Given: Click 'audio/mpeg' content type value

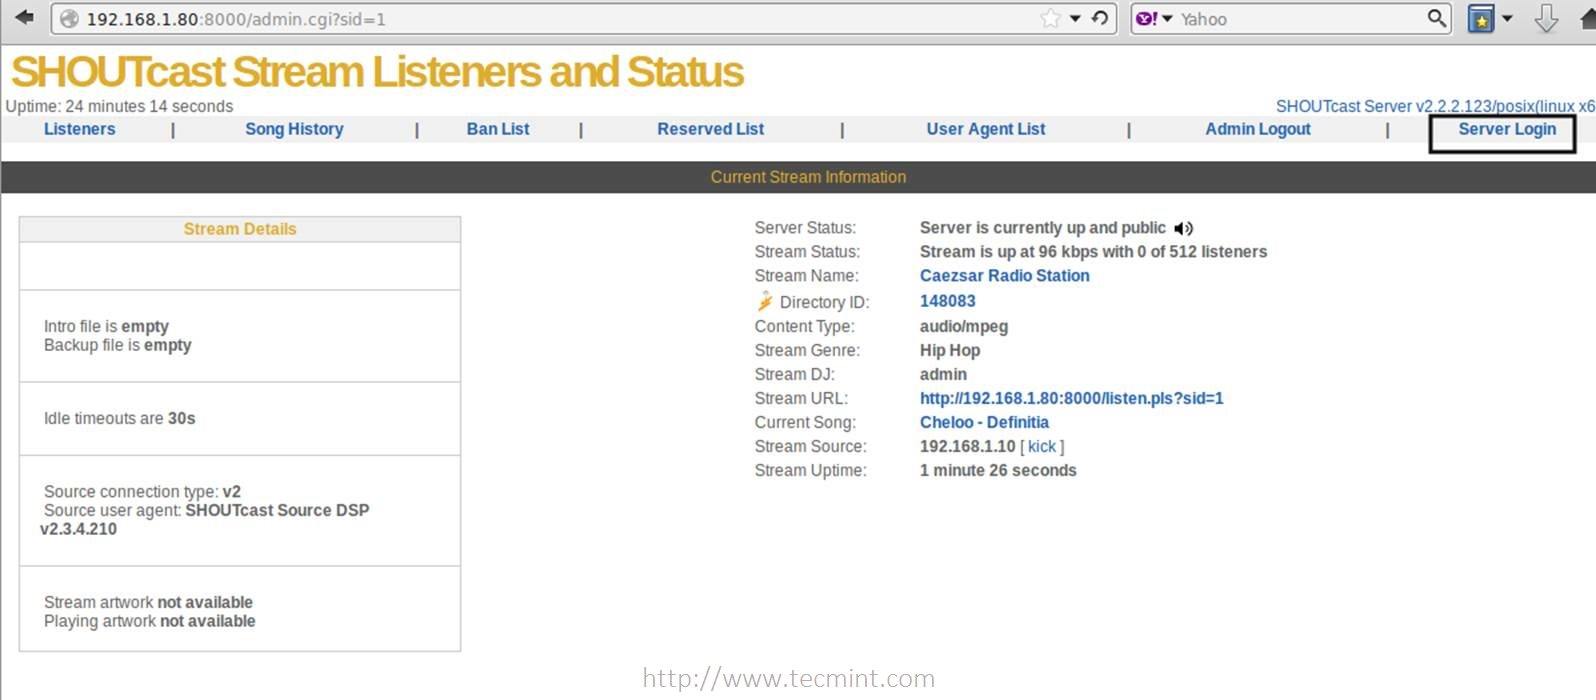Looking at the screenshot, I should tap(964, 326).
